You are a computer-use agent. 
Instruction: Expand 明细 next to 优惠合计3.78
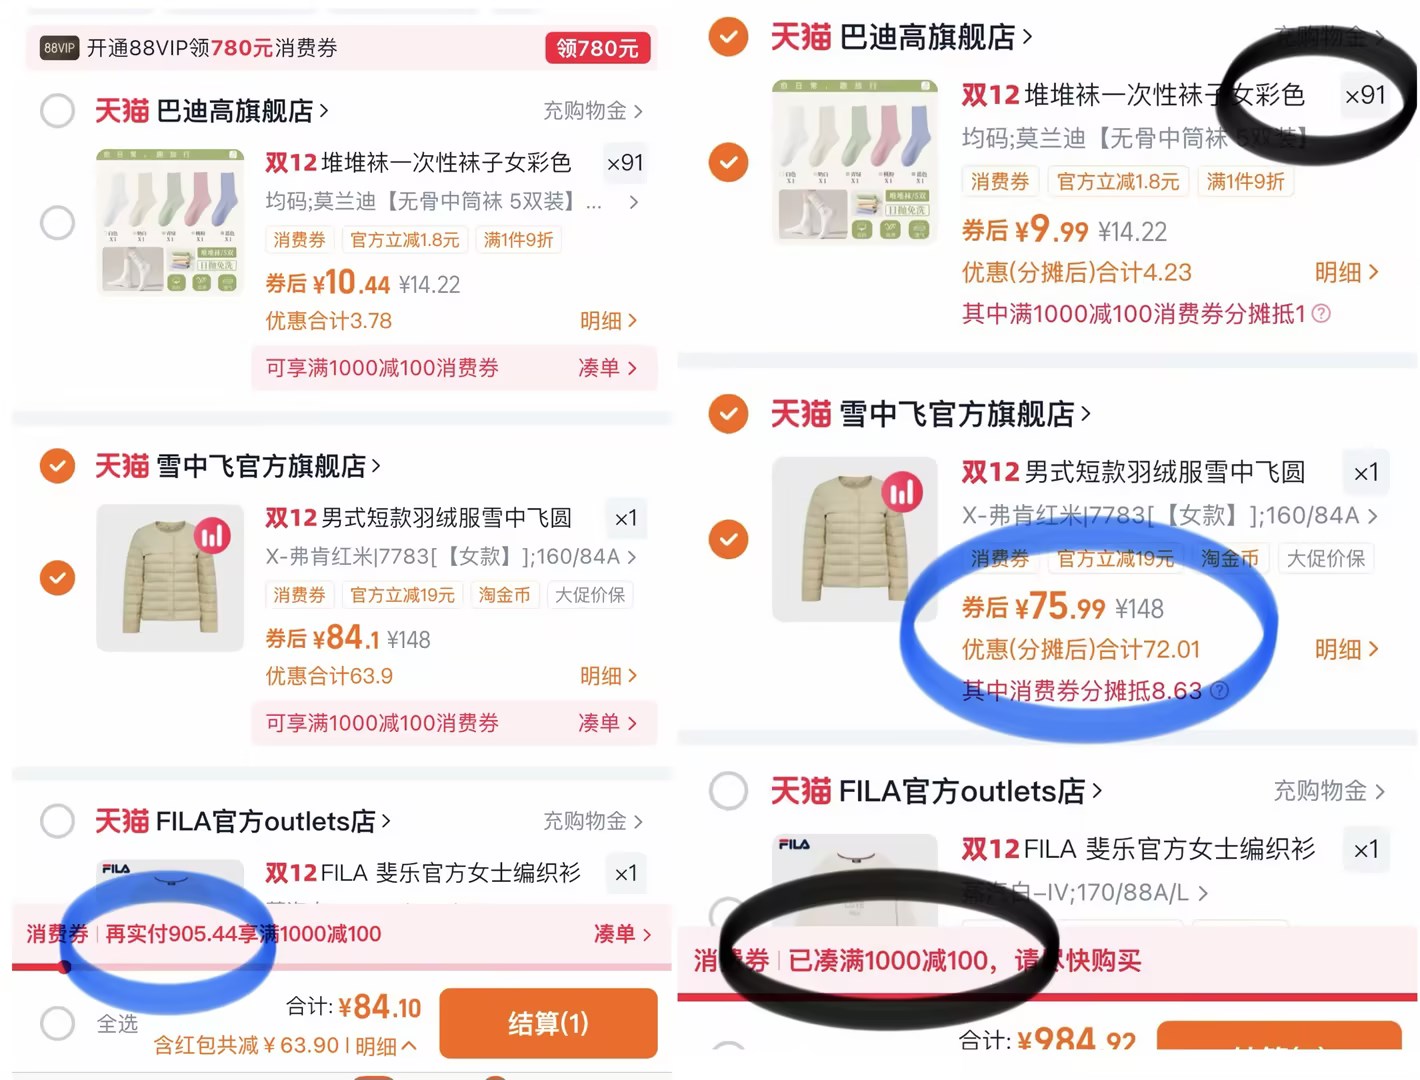click(x=608, y=321)
